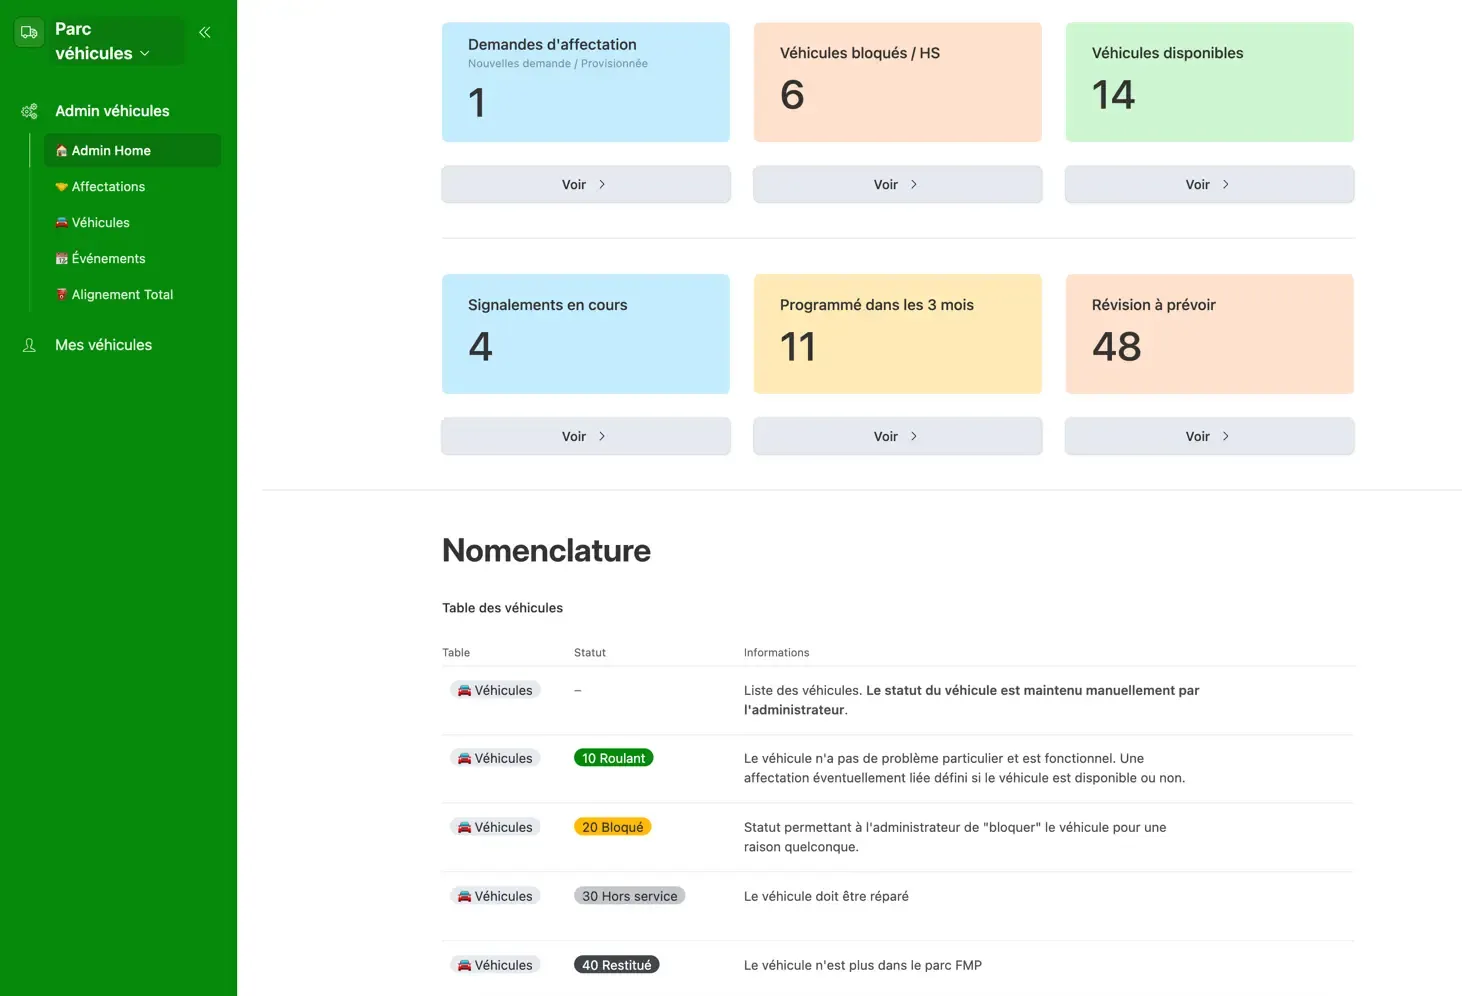
Task: Click Voir under Demandes d'affectation
Action: click(586, 185)
